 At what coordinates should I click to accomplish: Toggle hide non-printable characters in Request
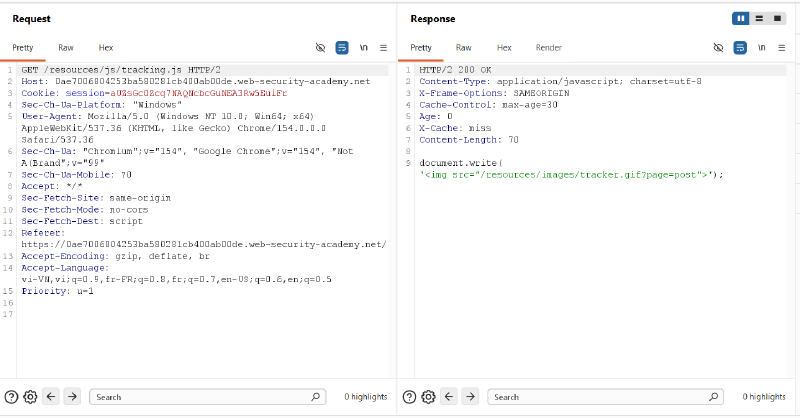point(320,47)
